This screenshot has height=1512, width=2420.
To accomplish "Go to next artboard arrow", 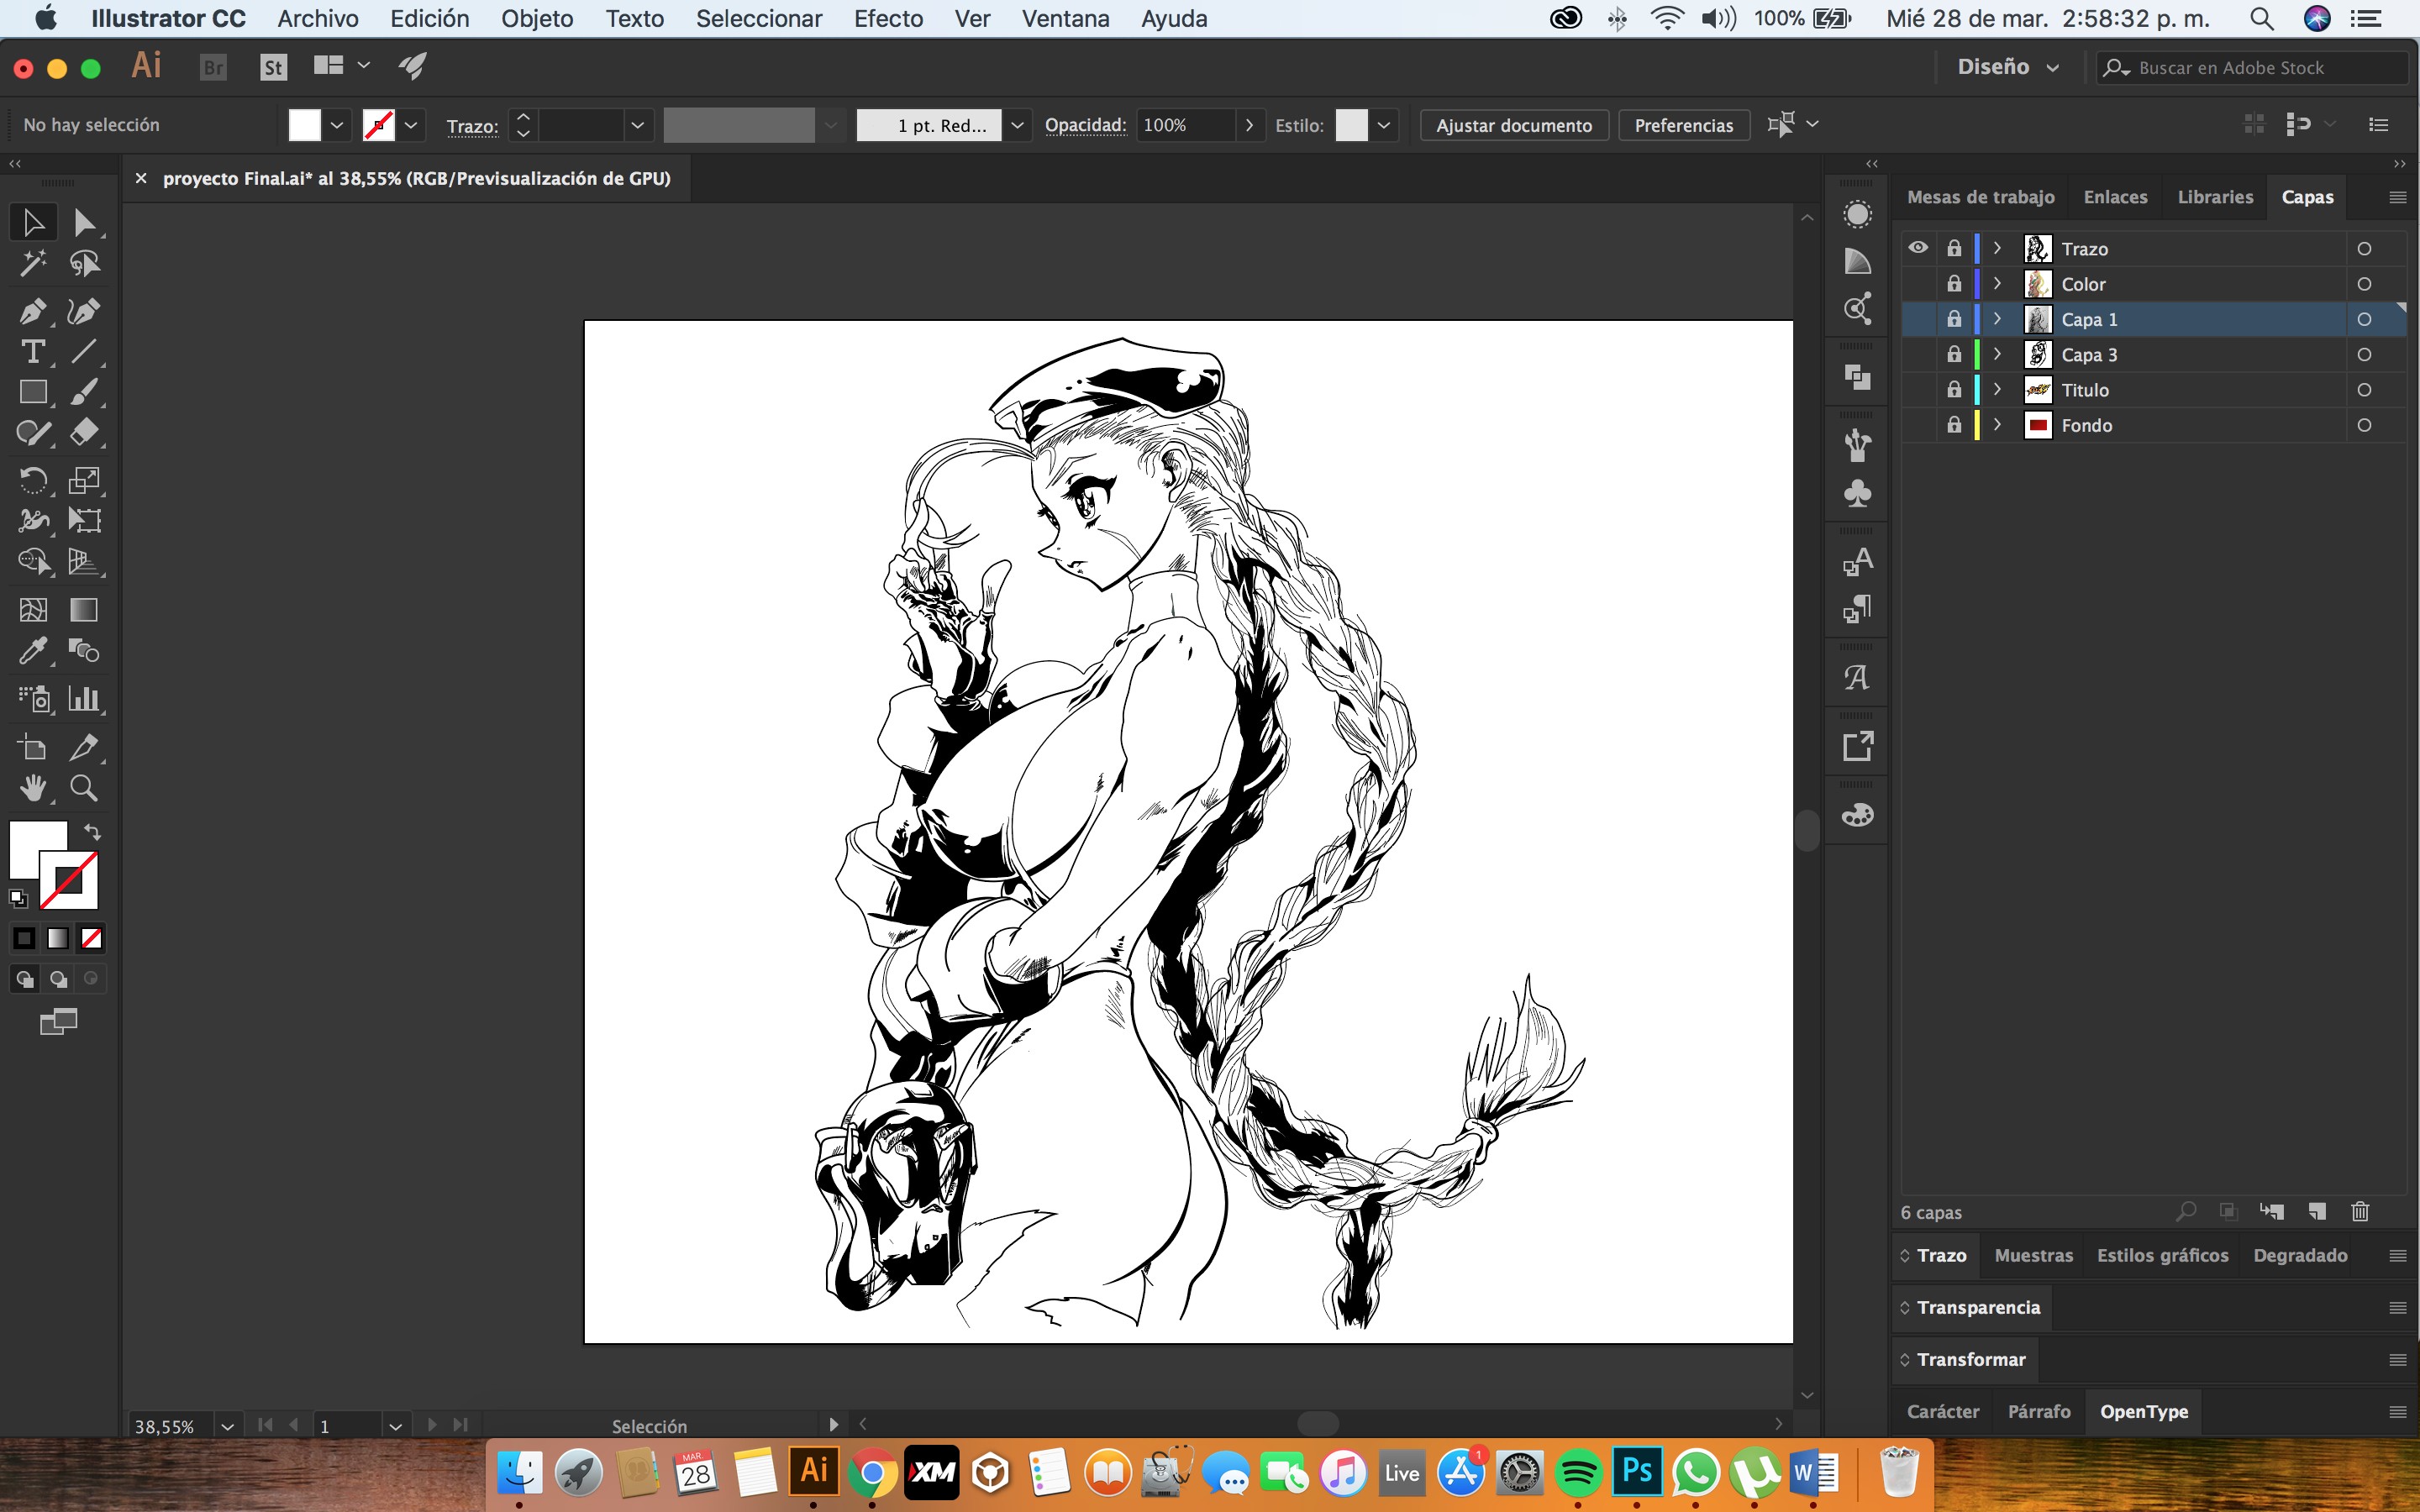I will coord(432,1425).
